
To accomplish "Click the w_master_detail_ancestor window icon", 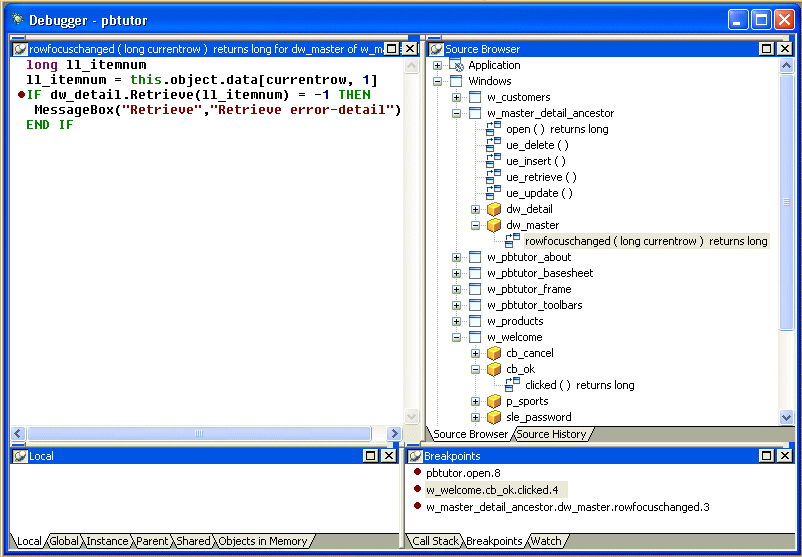I will [x=475, y=113].
